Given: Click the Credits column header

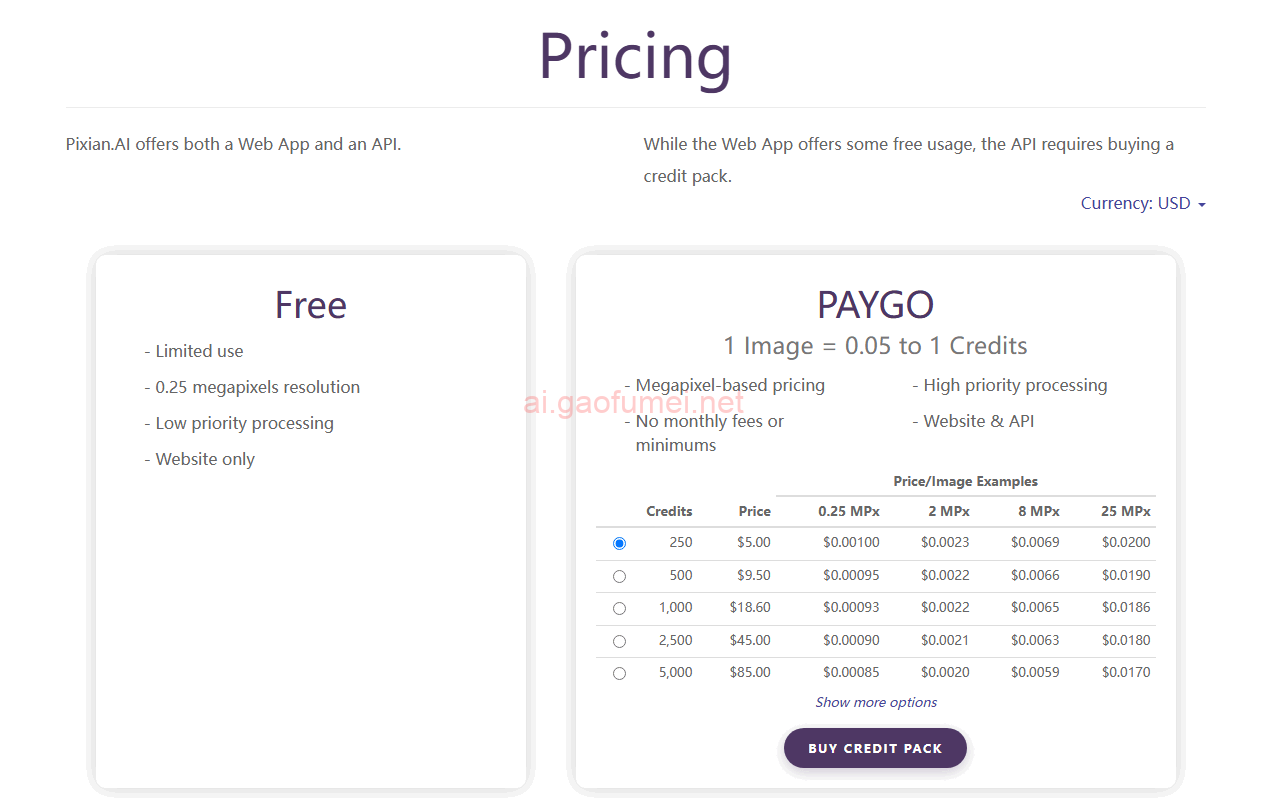Looking at the screenshot, I should pos(669,511).
